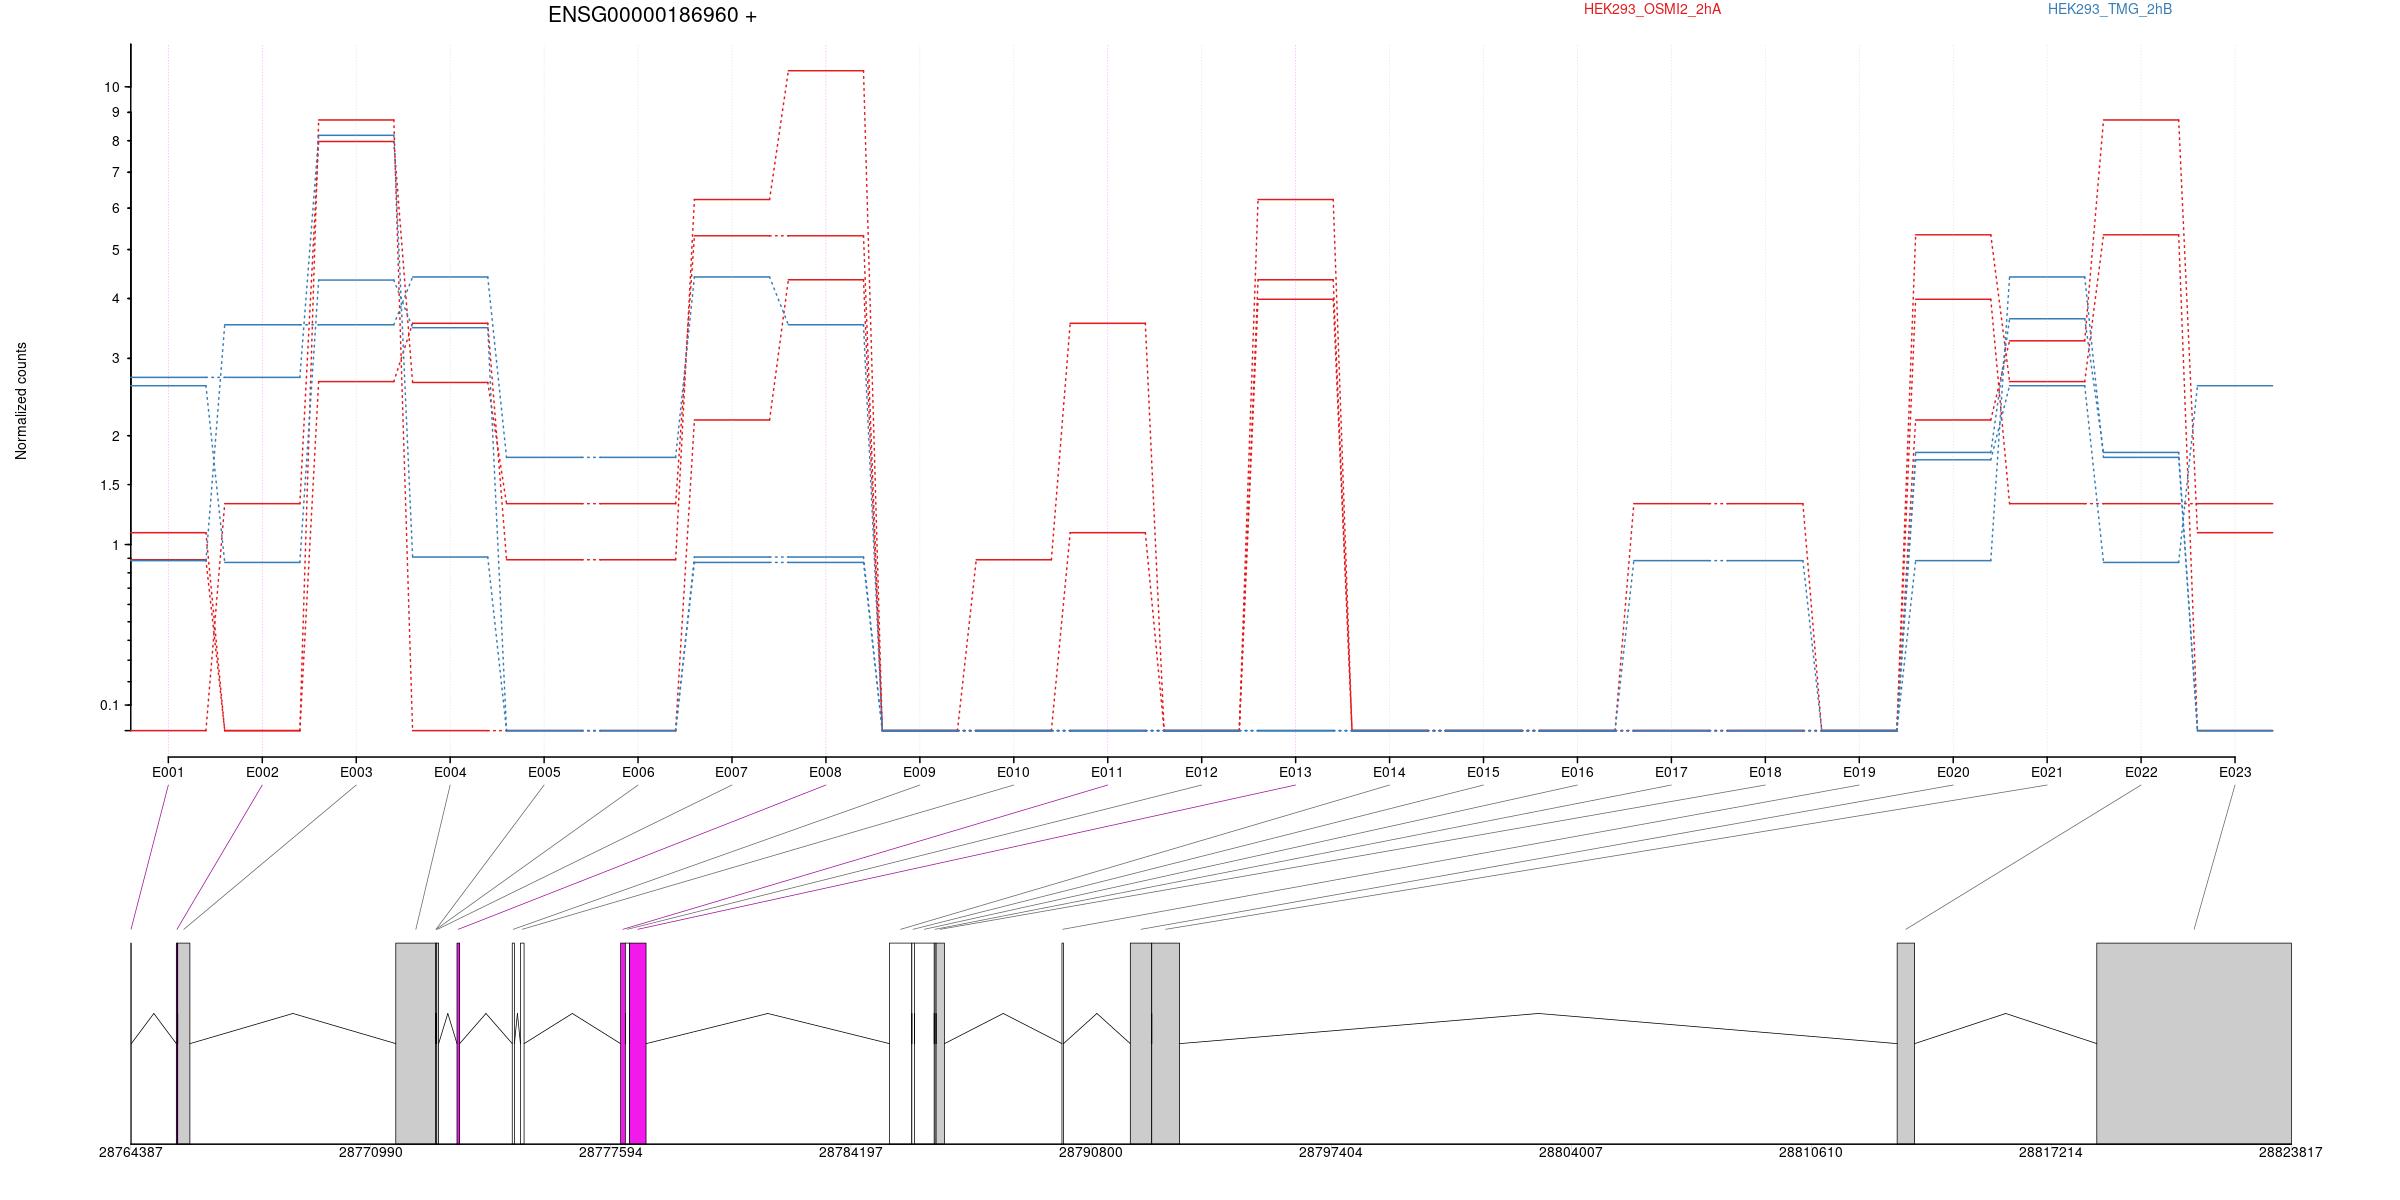This screenshot has height=1200, width=2400.
Task: Click exon label E004
Action: 450,772
